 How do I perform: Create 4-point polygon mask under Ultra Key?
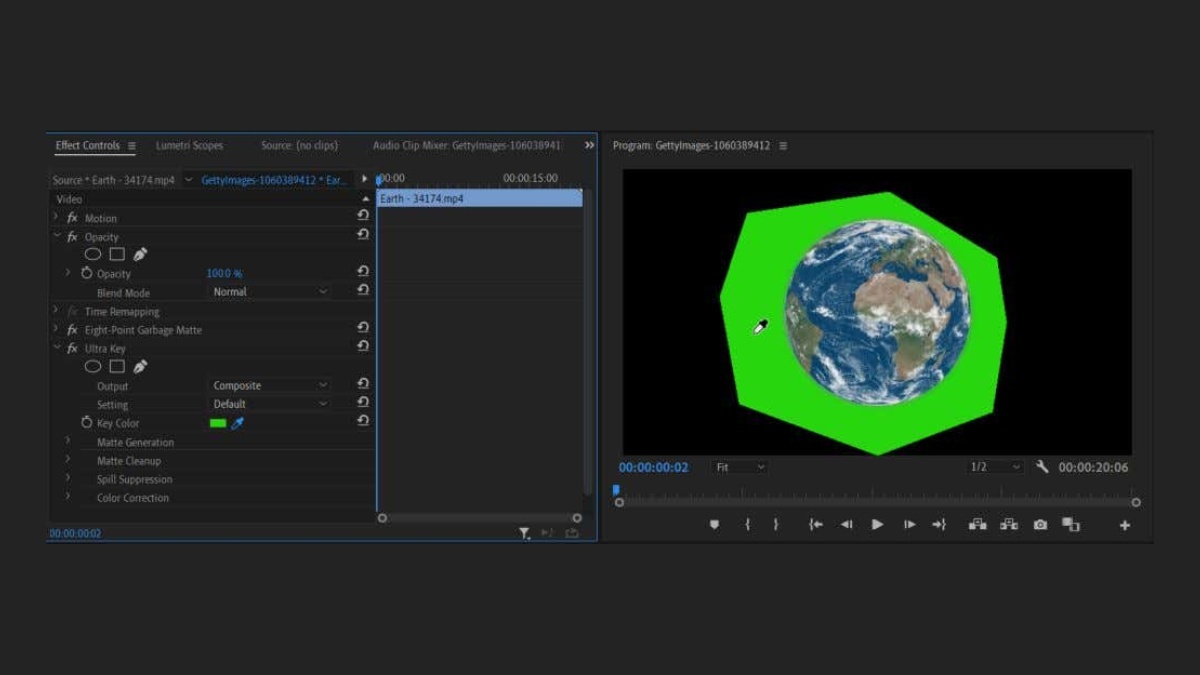117,367
